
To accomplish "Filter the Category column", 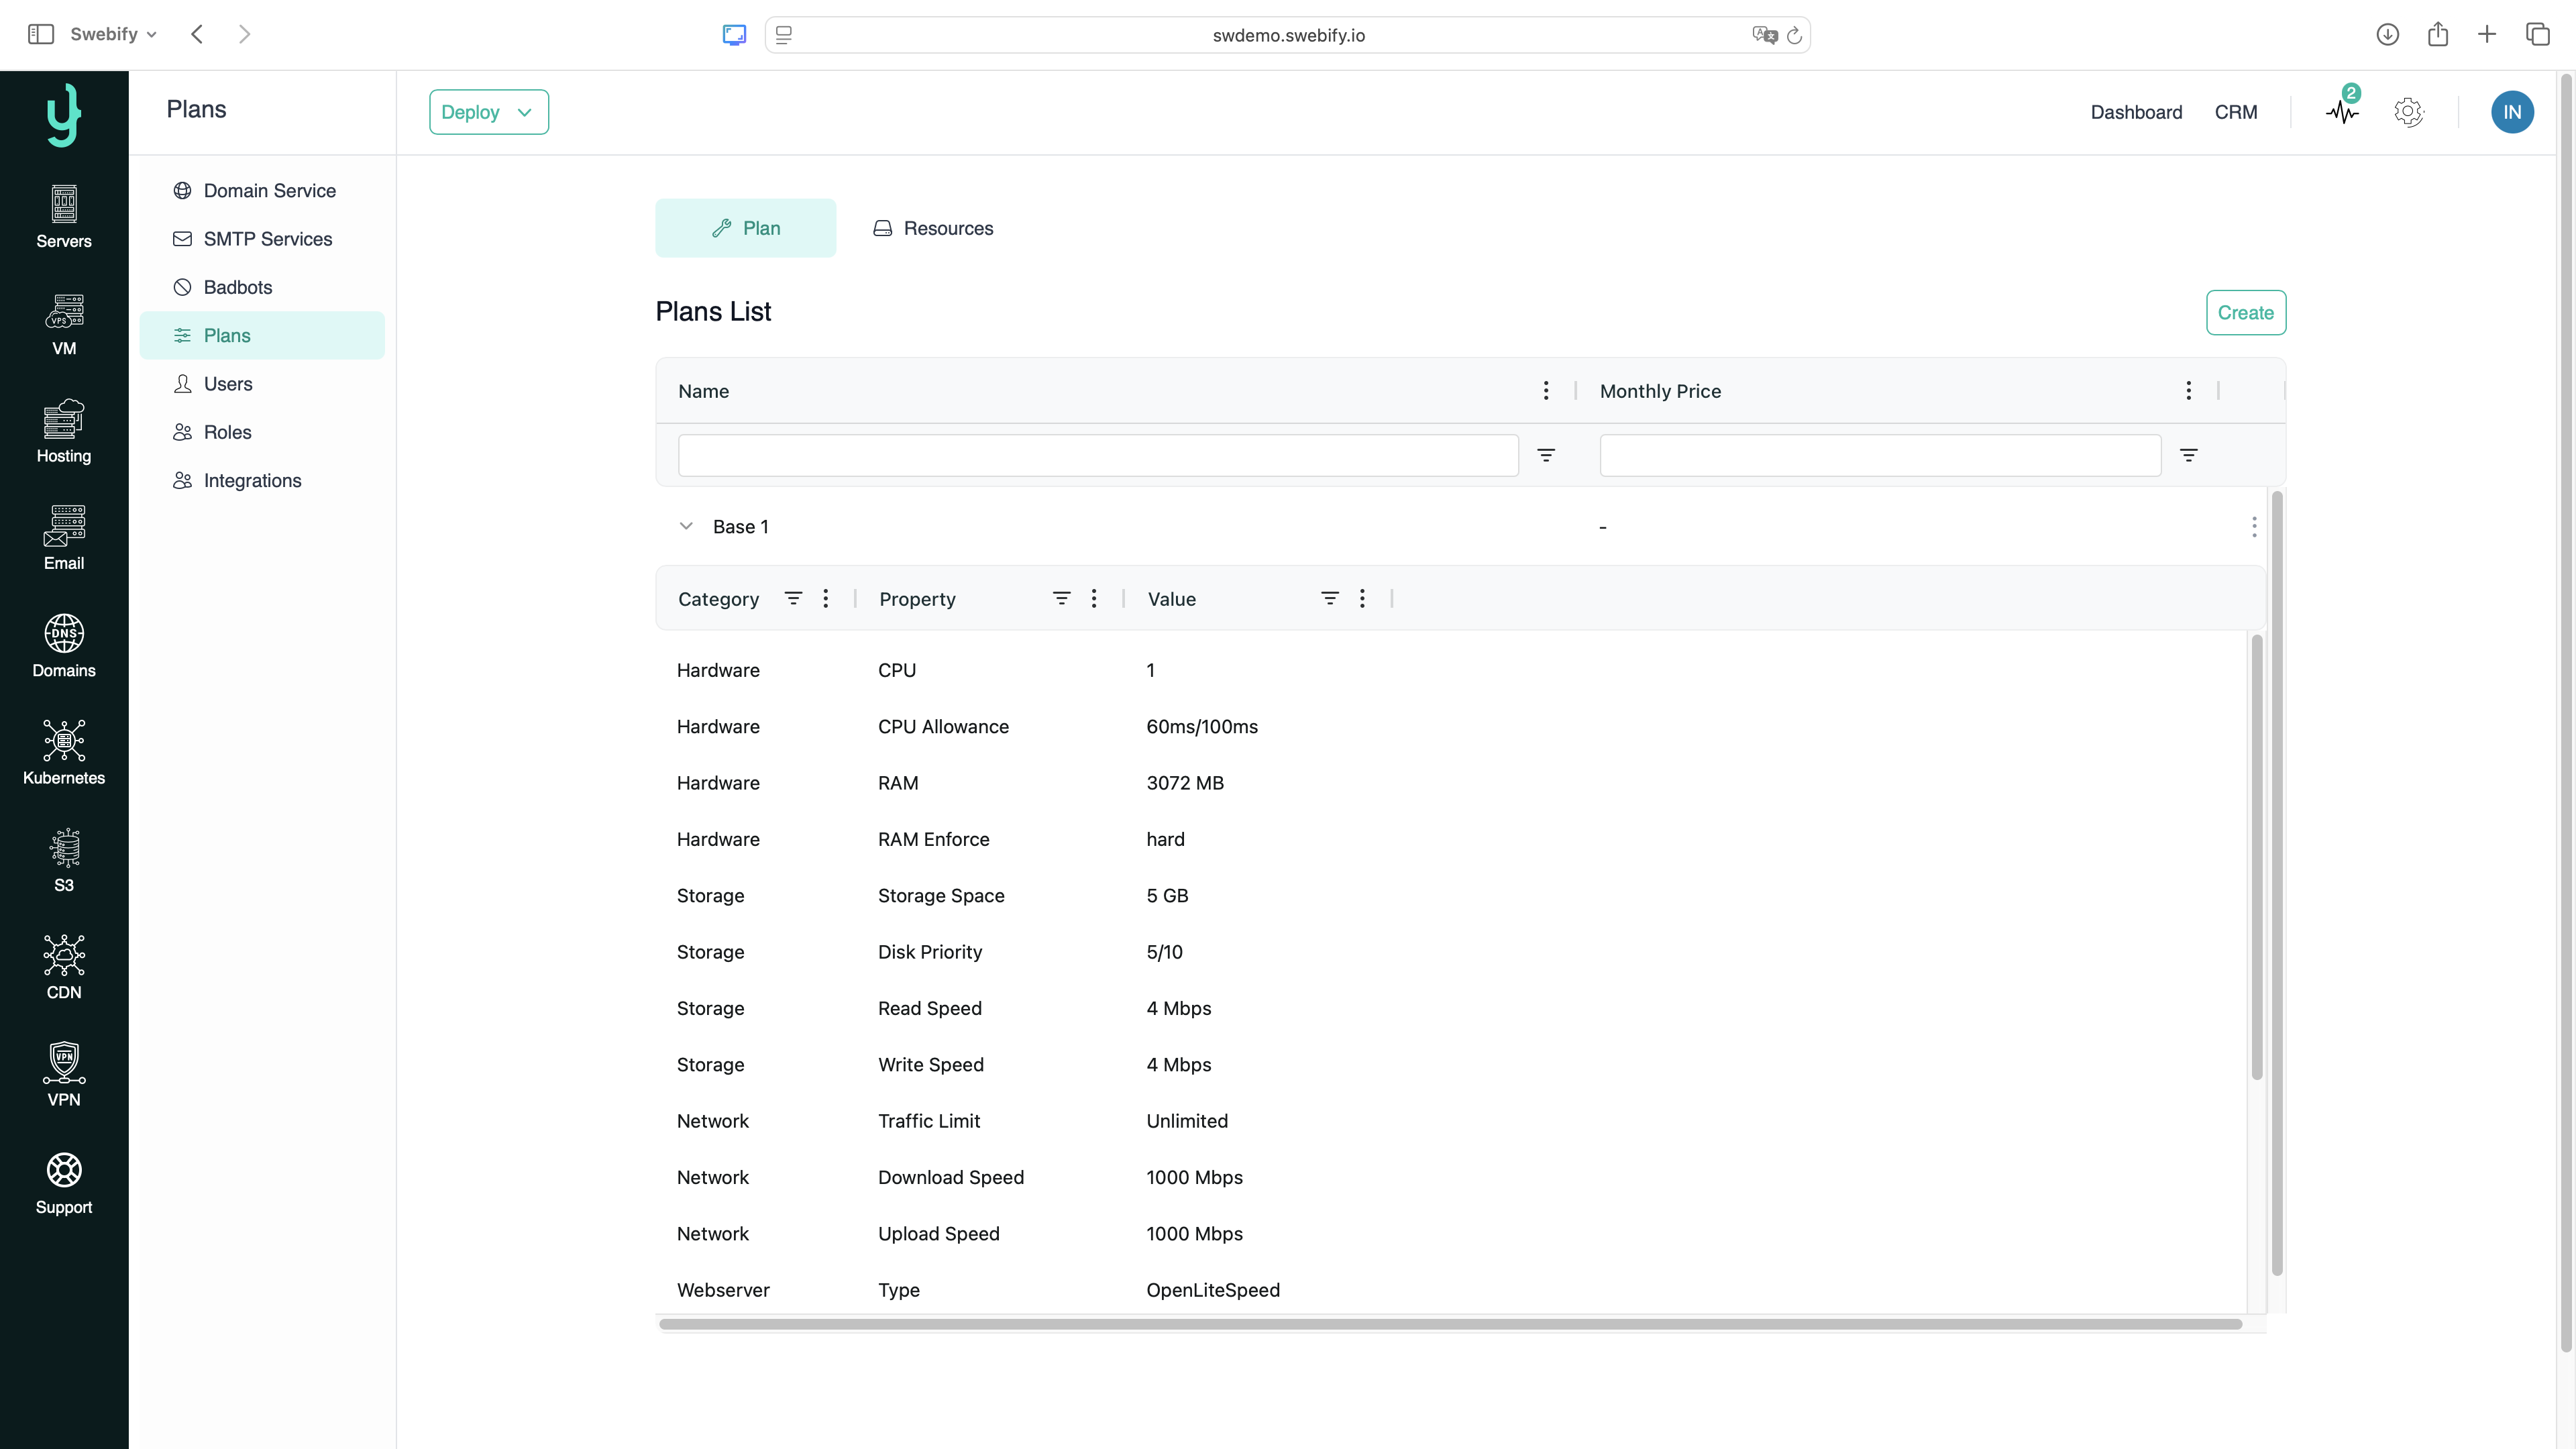I will click(x=793, y=599).
